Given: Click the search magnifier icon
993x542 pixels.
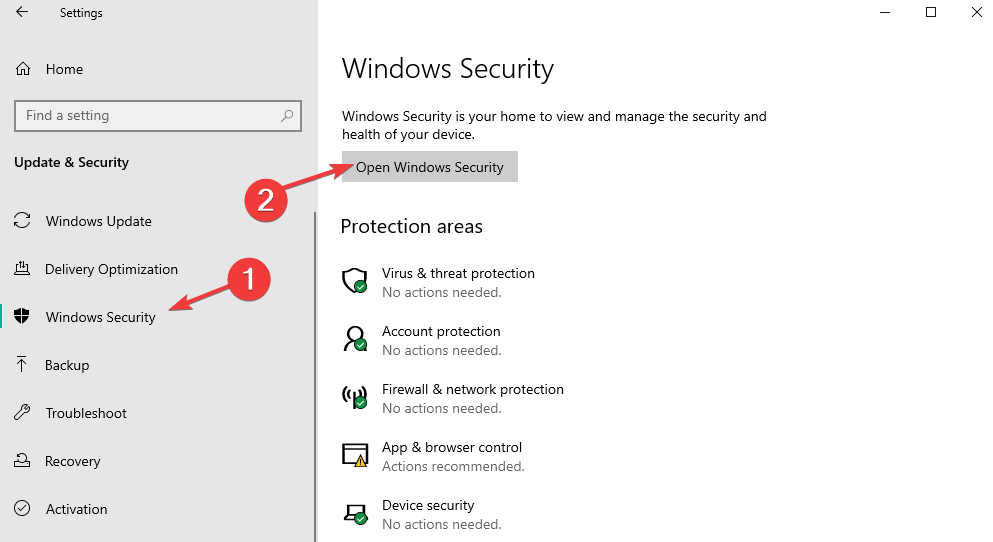Looking at the screenshot, I should pyautogui.click(x=287, y=116).
